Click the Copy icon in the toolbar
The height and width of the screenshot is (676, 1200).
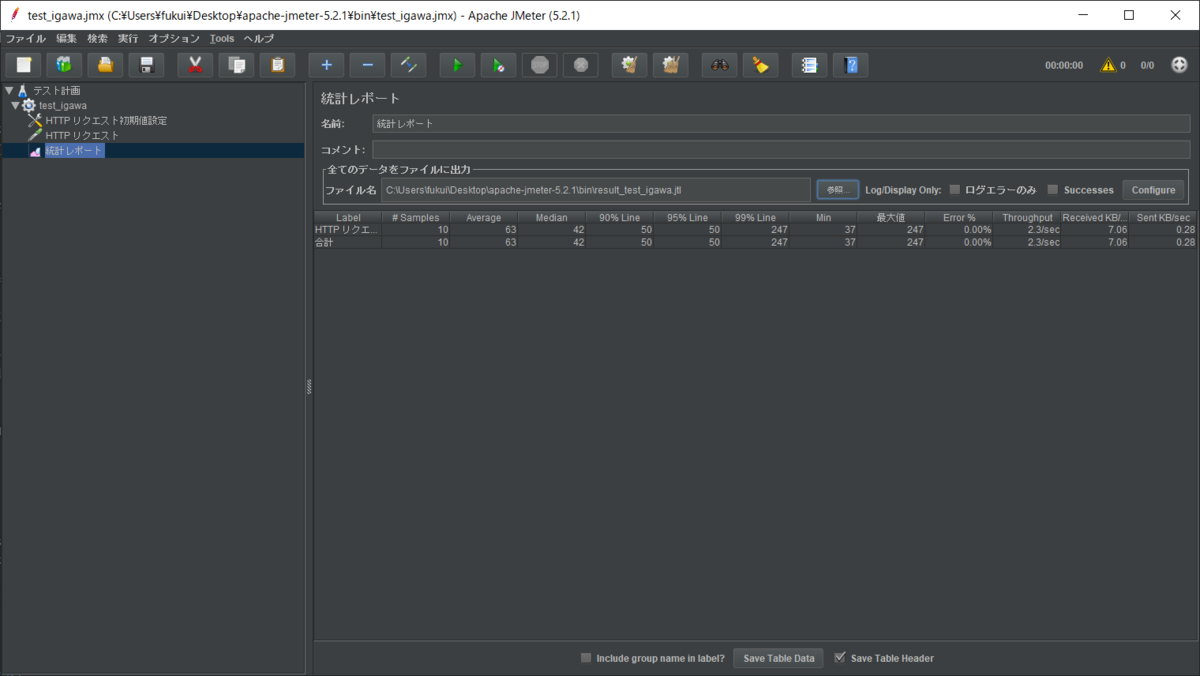[237, 65]
